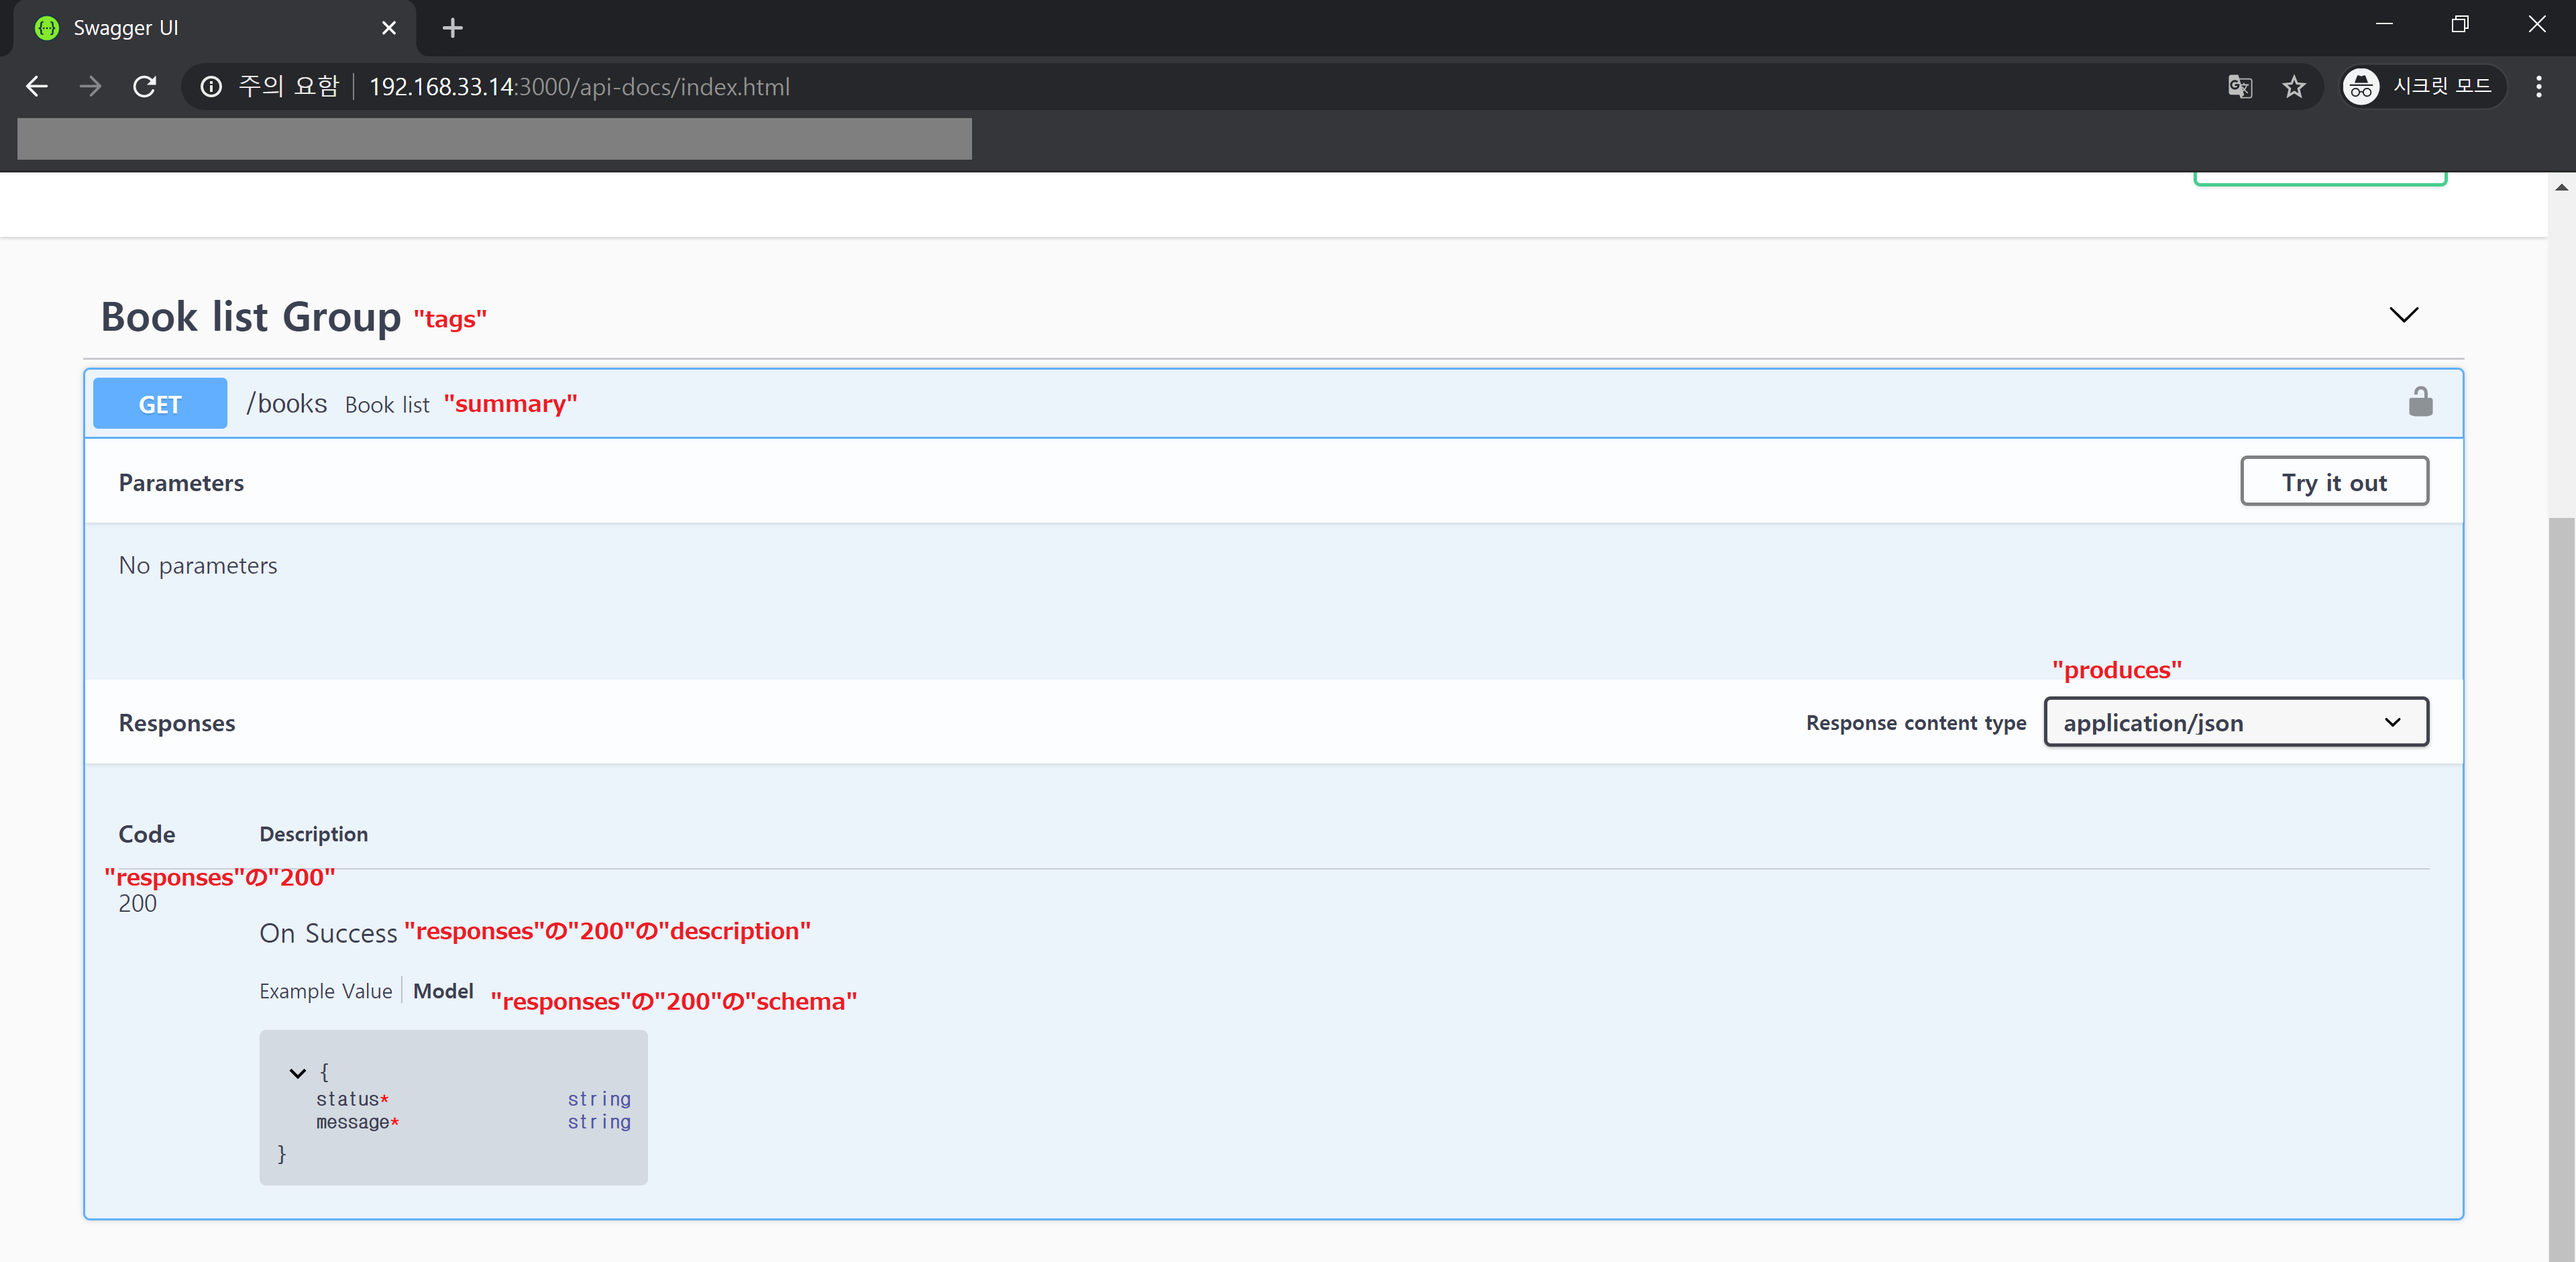Open a new browser tab
Viewport: 2576px width, 1262px height.
pos(453,28)
